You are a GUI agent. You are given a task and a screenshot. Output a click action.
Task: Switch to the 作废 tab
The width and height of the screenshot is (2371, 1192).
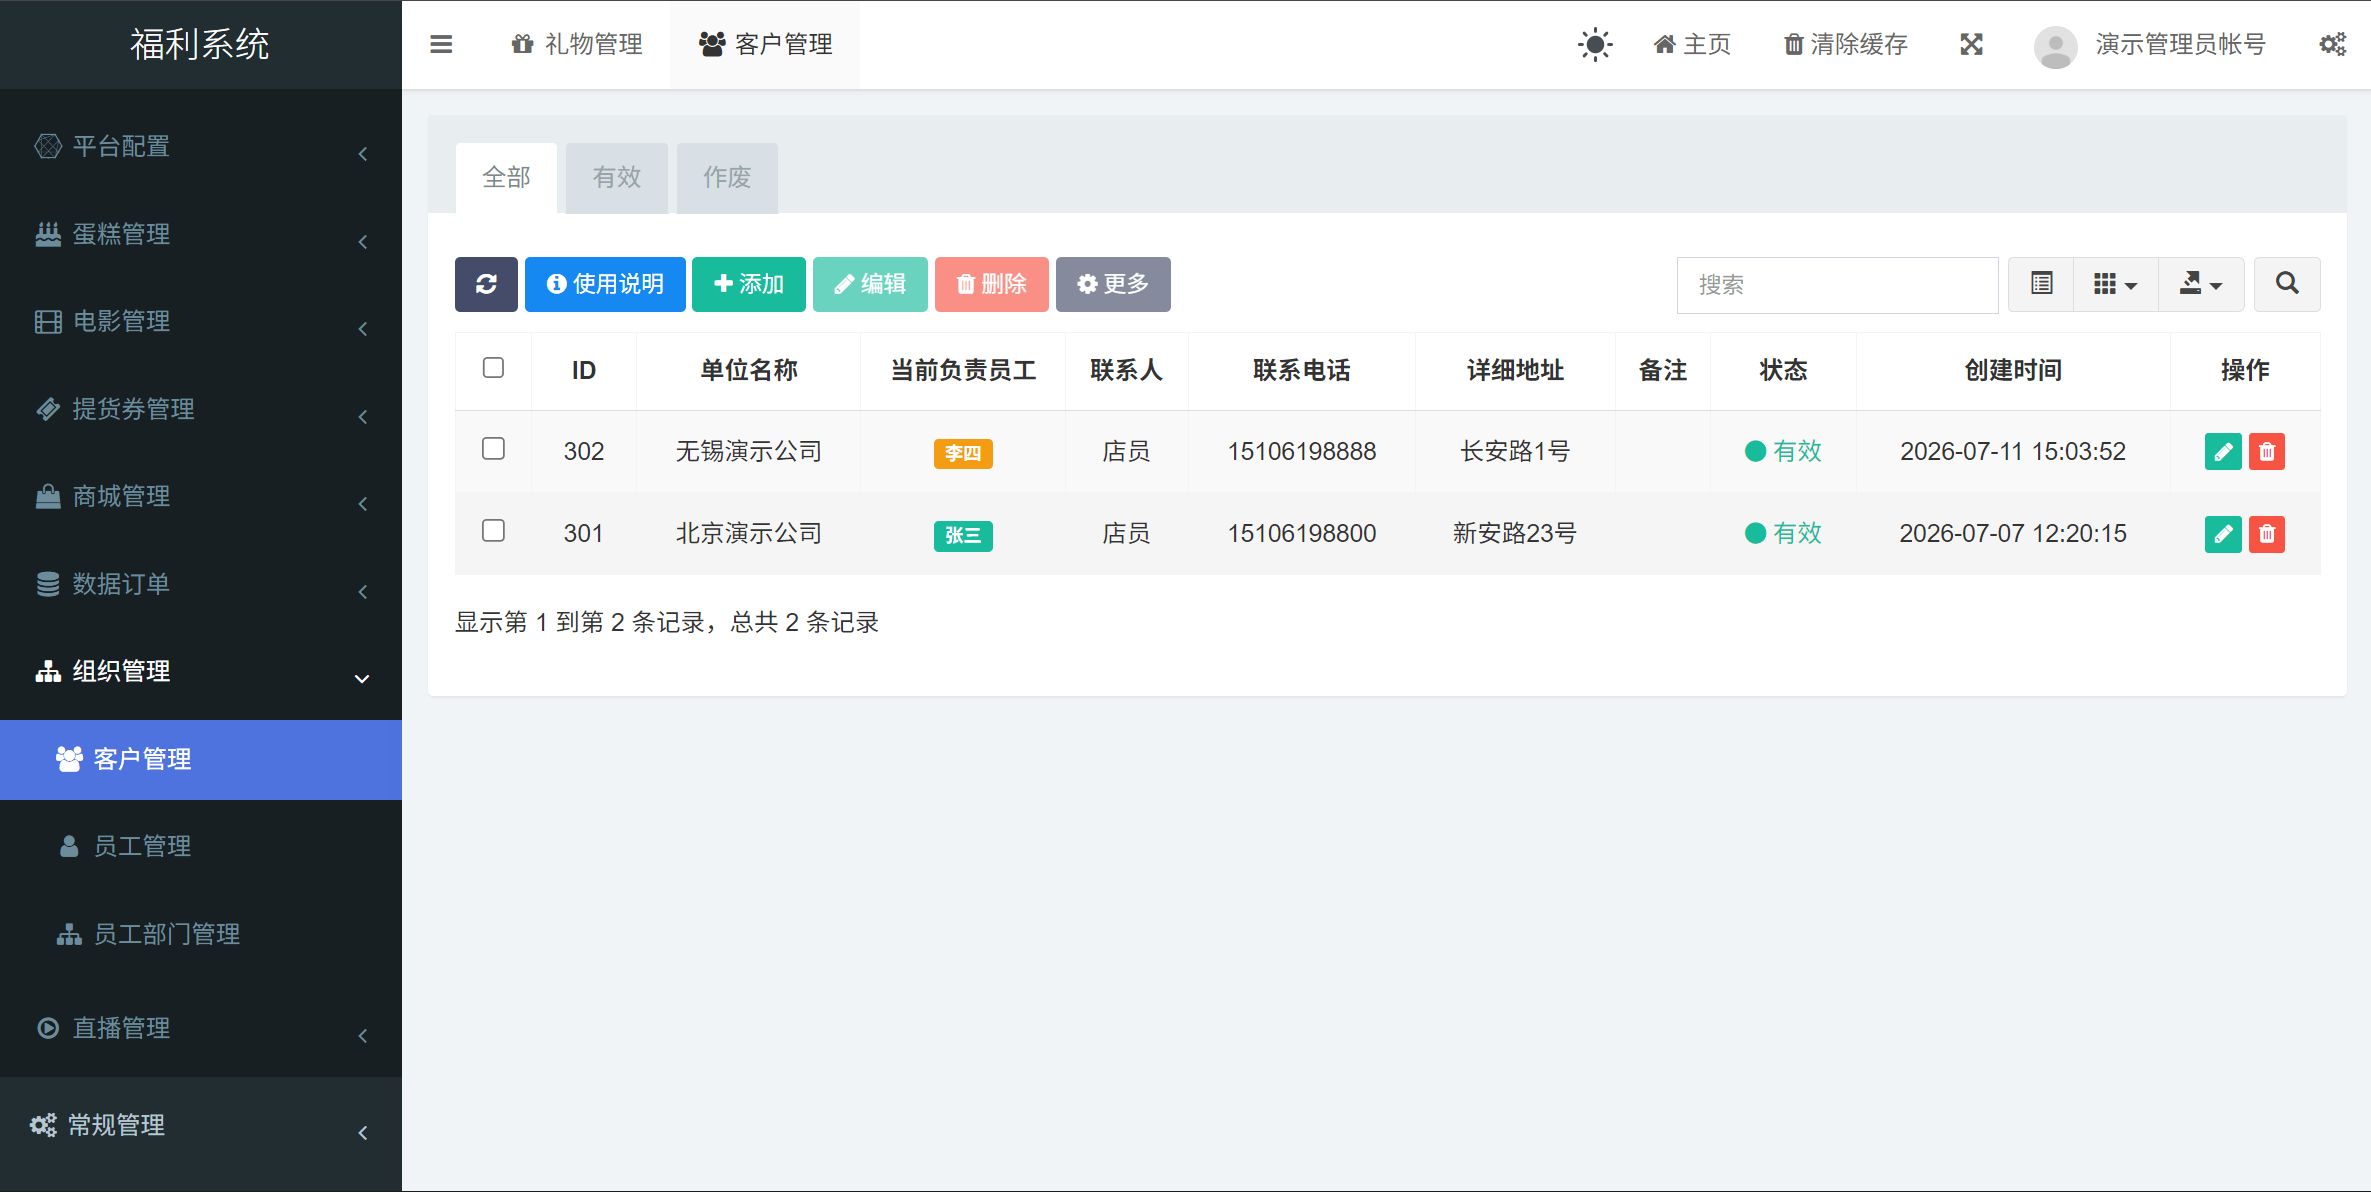(x=727, y=177)
